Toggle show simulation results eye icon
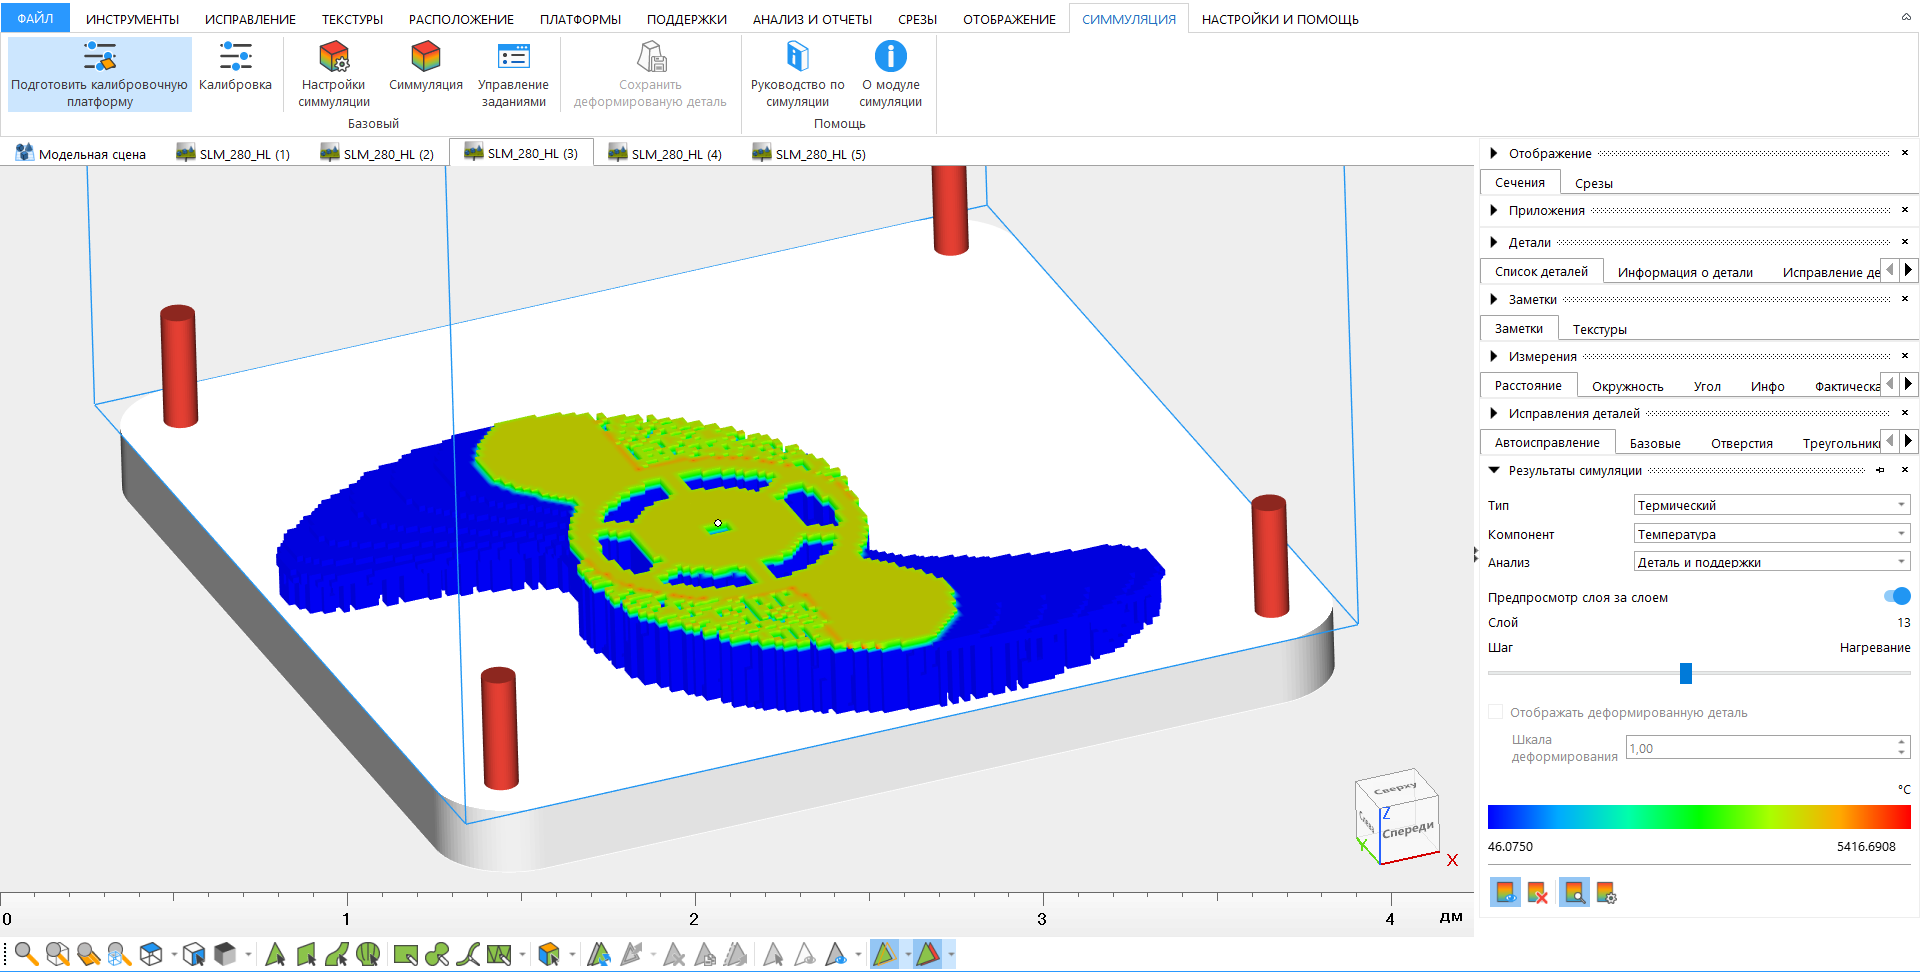1920x972 pixels. click(1505, 892)
